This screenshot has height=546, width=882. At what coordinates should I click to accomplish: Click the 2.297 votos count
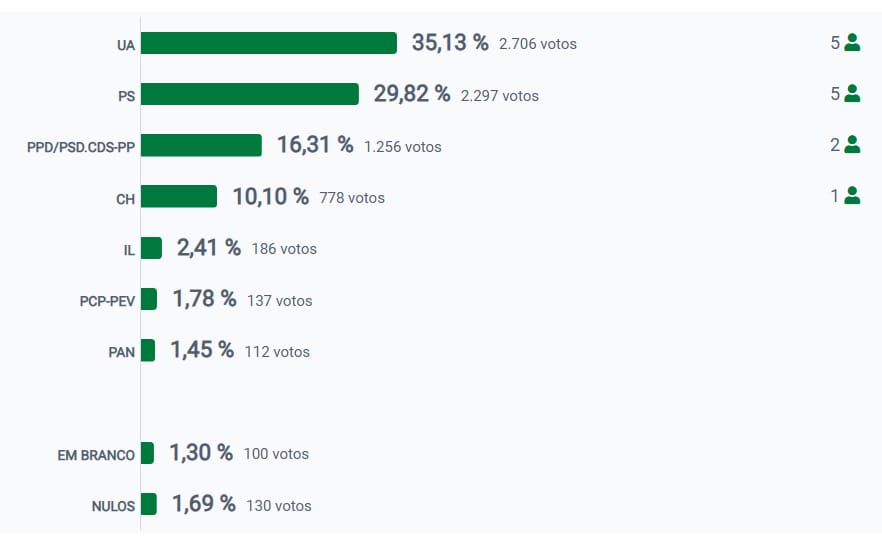tap(499, 96)
